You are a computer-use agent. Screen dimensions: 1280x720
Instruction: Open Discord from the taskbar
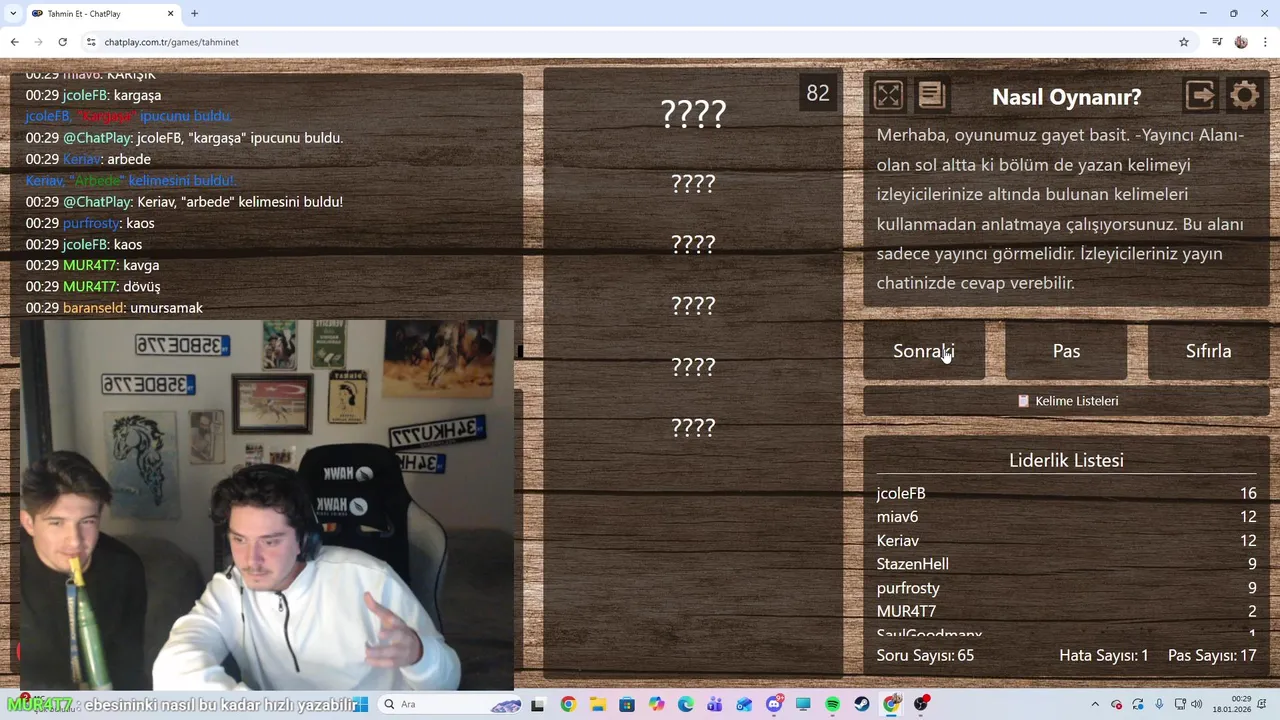[x=774, y=705]
